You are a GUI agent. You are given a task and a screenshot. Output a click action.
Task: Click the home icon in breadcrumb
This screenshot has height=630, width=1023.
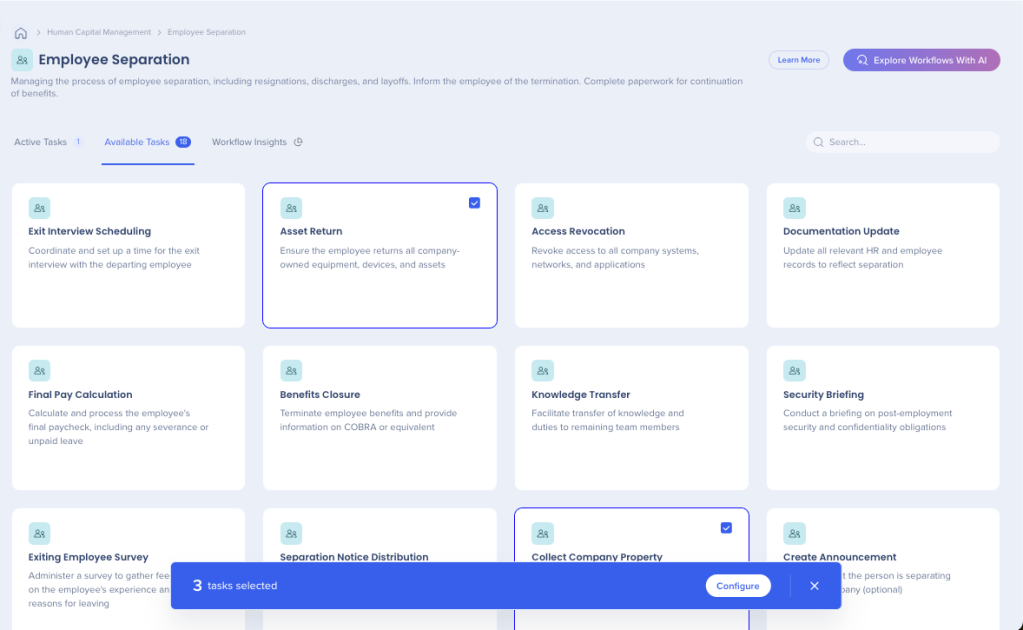pyautogui.click(x=21, y=33)
